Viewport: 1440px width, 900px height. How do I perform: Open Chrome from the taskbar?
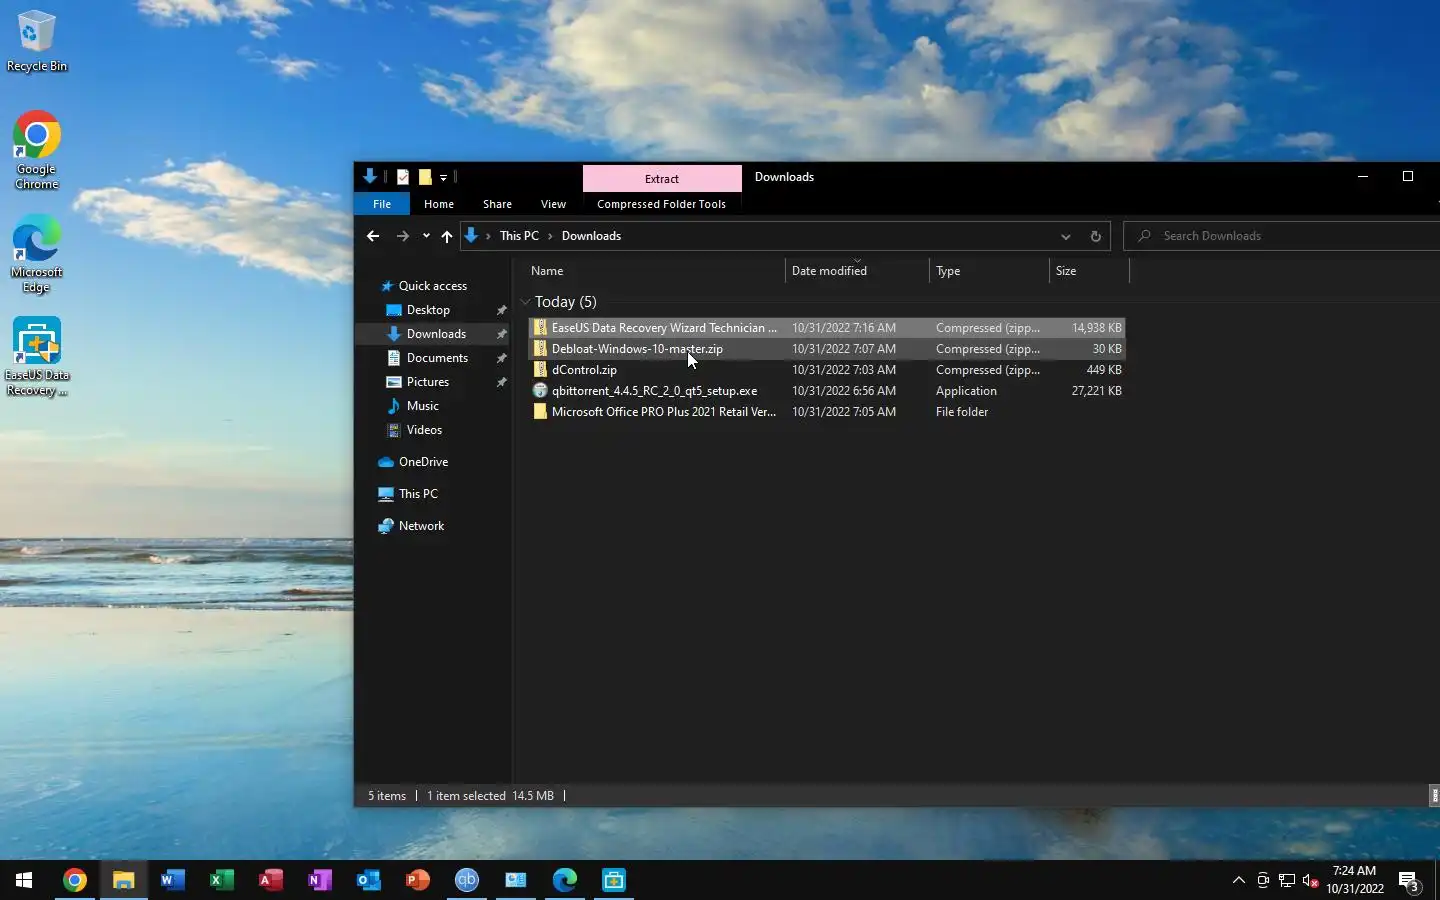pos(75,880)
